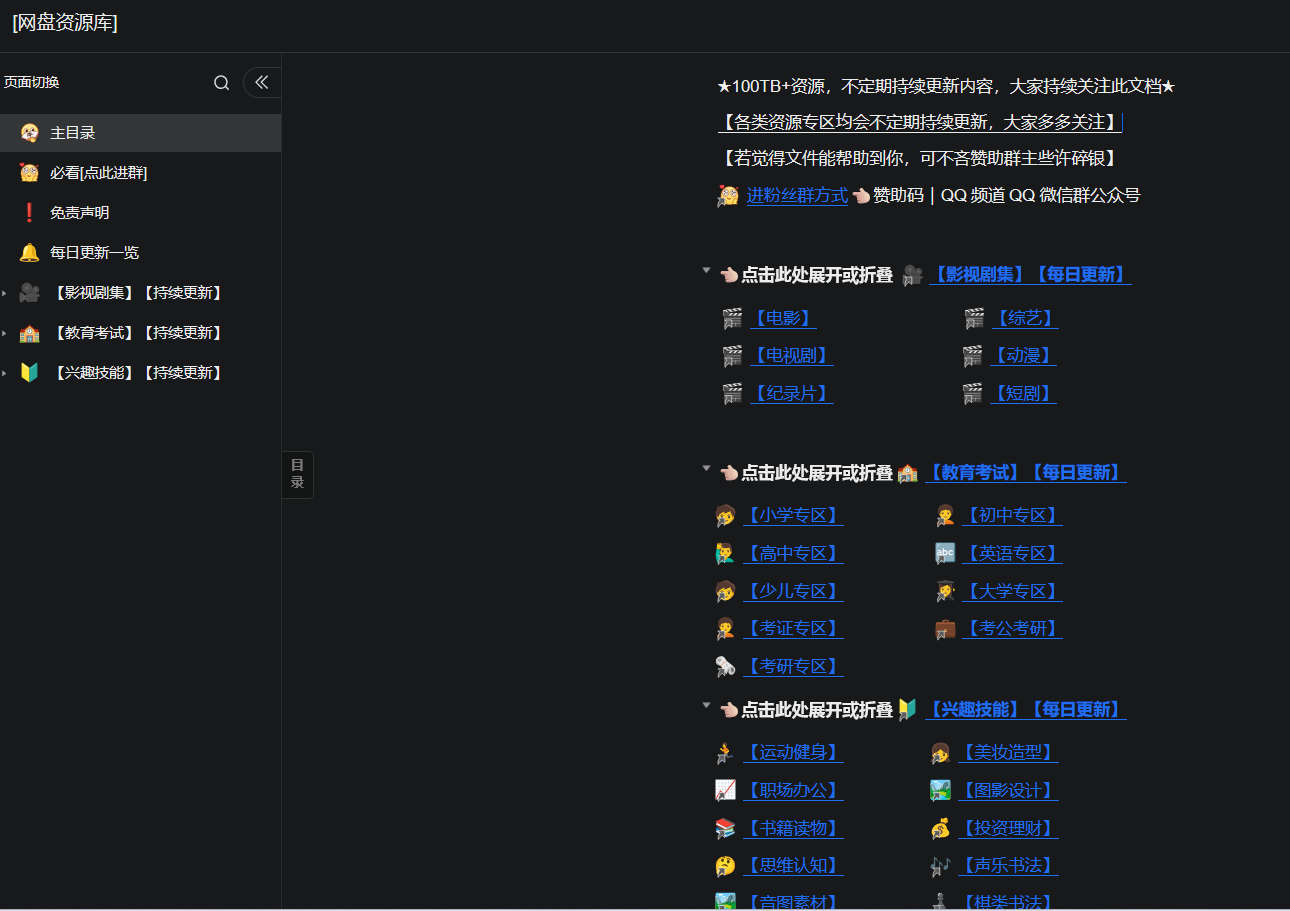Screen dimensions: 1290x911
Task: Select sidebar 【兴趣技能】【持续更新】 page
Action: click(x=140, y=373)
